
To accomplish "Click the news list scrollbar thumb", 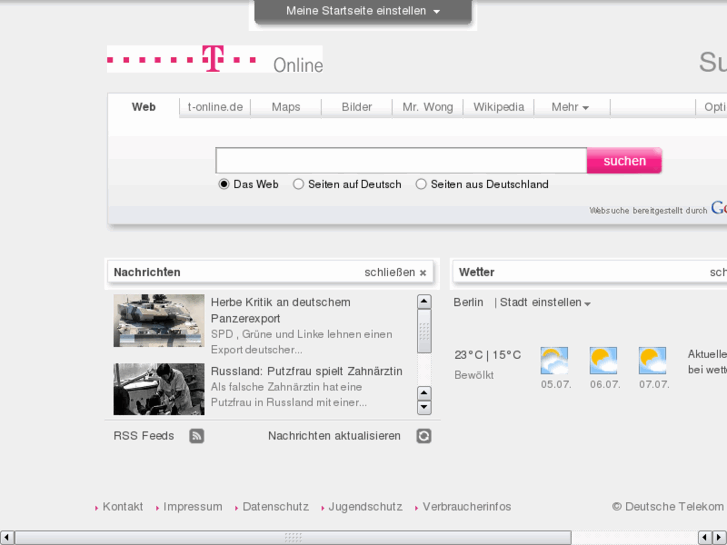I will [x=424, y=331].
